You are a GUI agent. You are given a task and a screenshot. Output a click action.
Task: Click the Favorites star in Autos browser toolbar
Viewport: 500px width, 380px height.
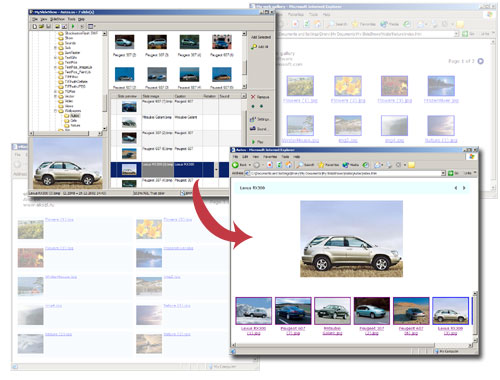pyautogui.click(x=321, y=165)
